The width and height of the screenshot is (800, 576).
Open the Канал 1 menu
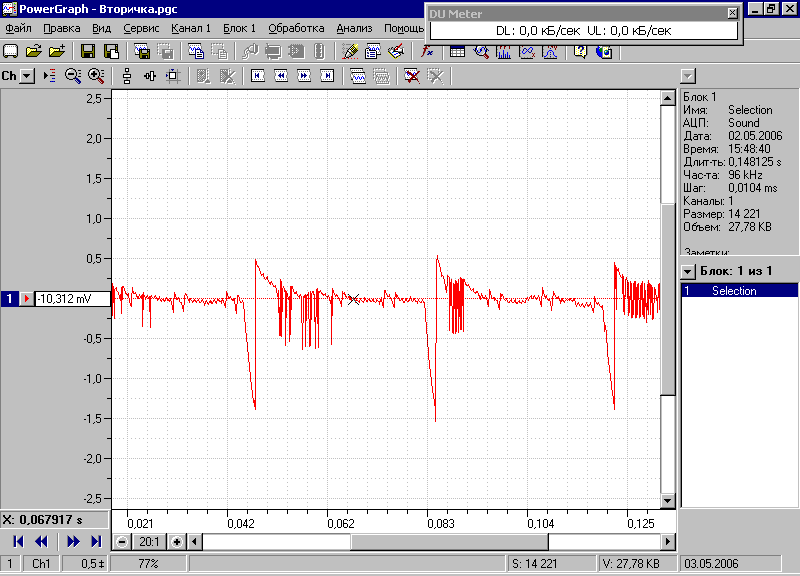pos(191,29)
